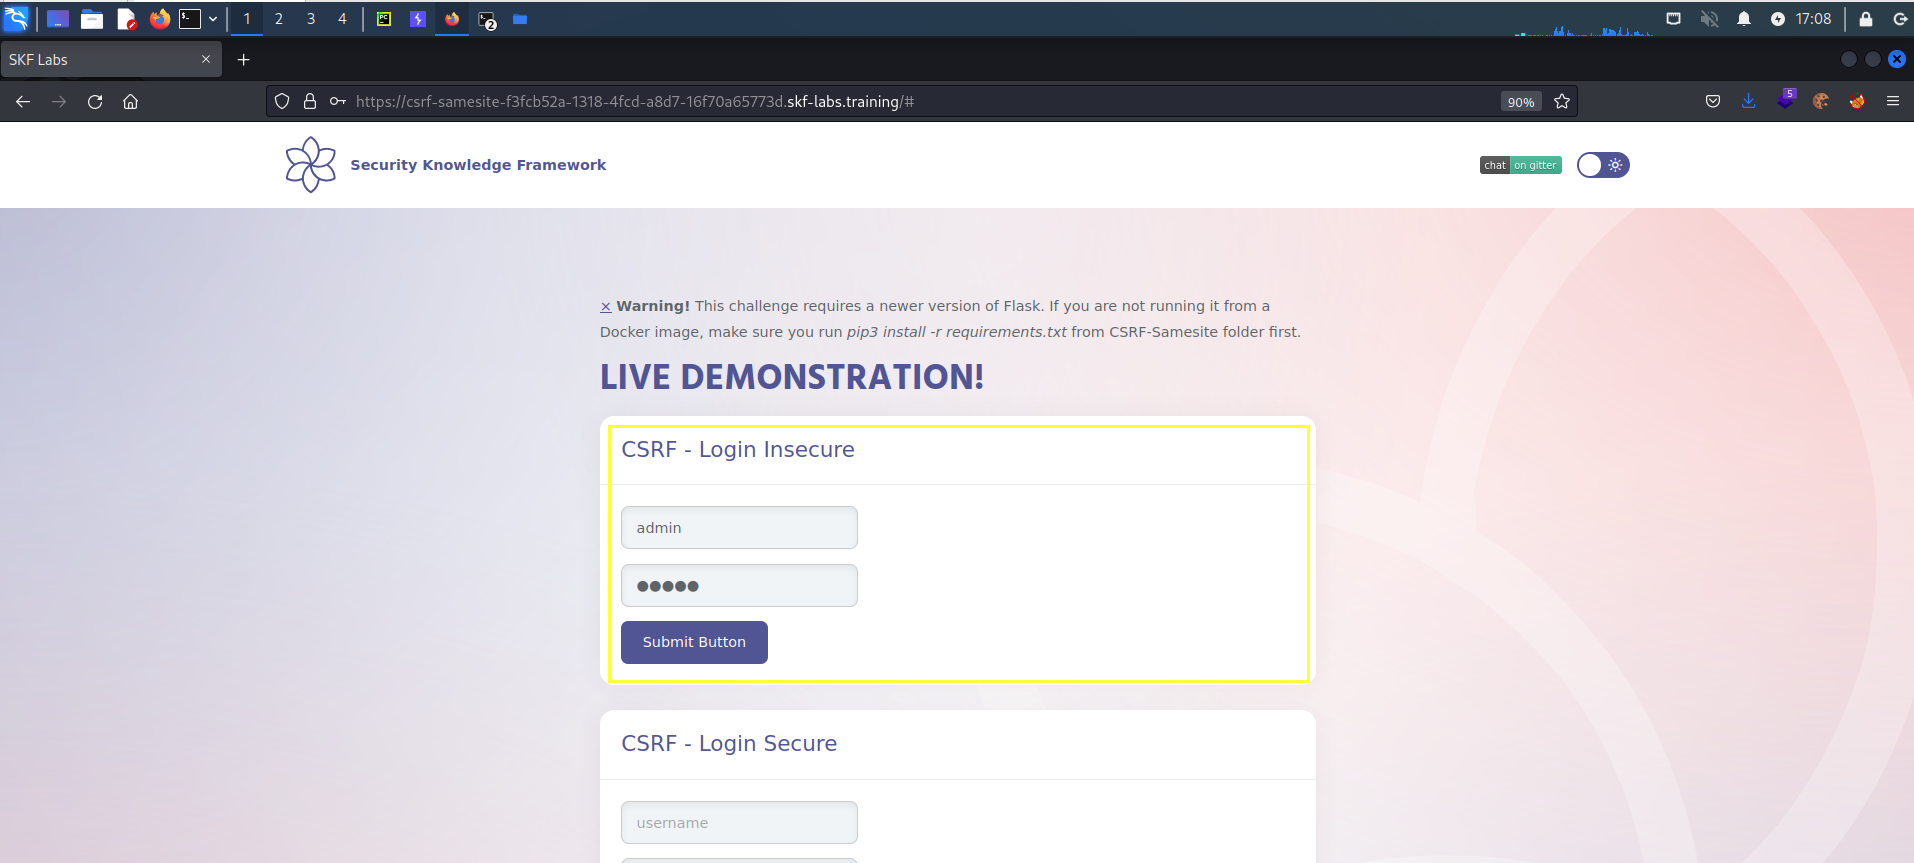Close the SKF Labs tab
This screenshot has height=863, width=1914.
[x=206, y=60]
